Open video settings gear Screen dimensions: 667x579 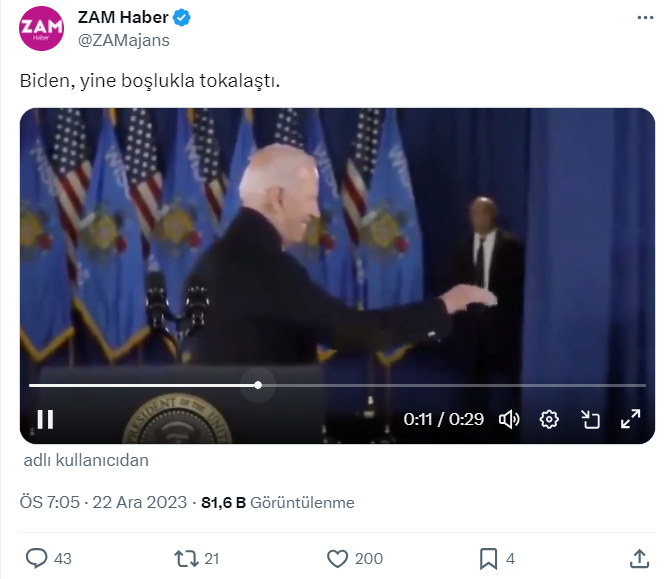point(549,419)
